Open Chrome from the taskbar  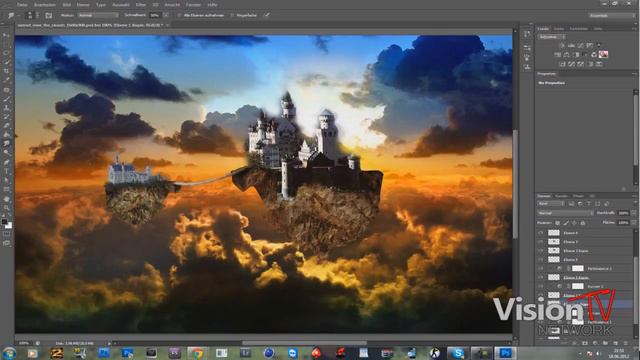(198, 353)
